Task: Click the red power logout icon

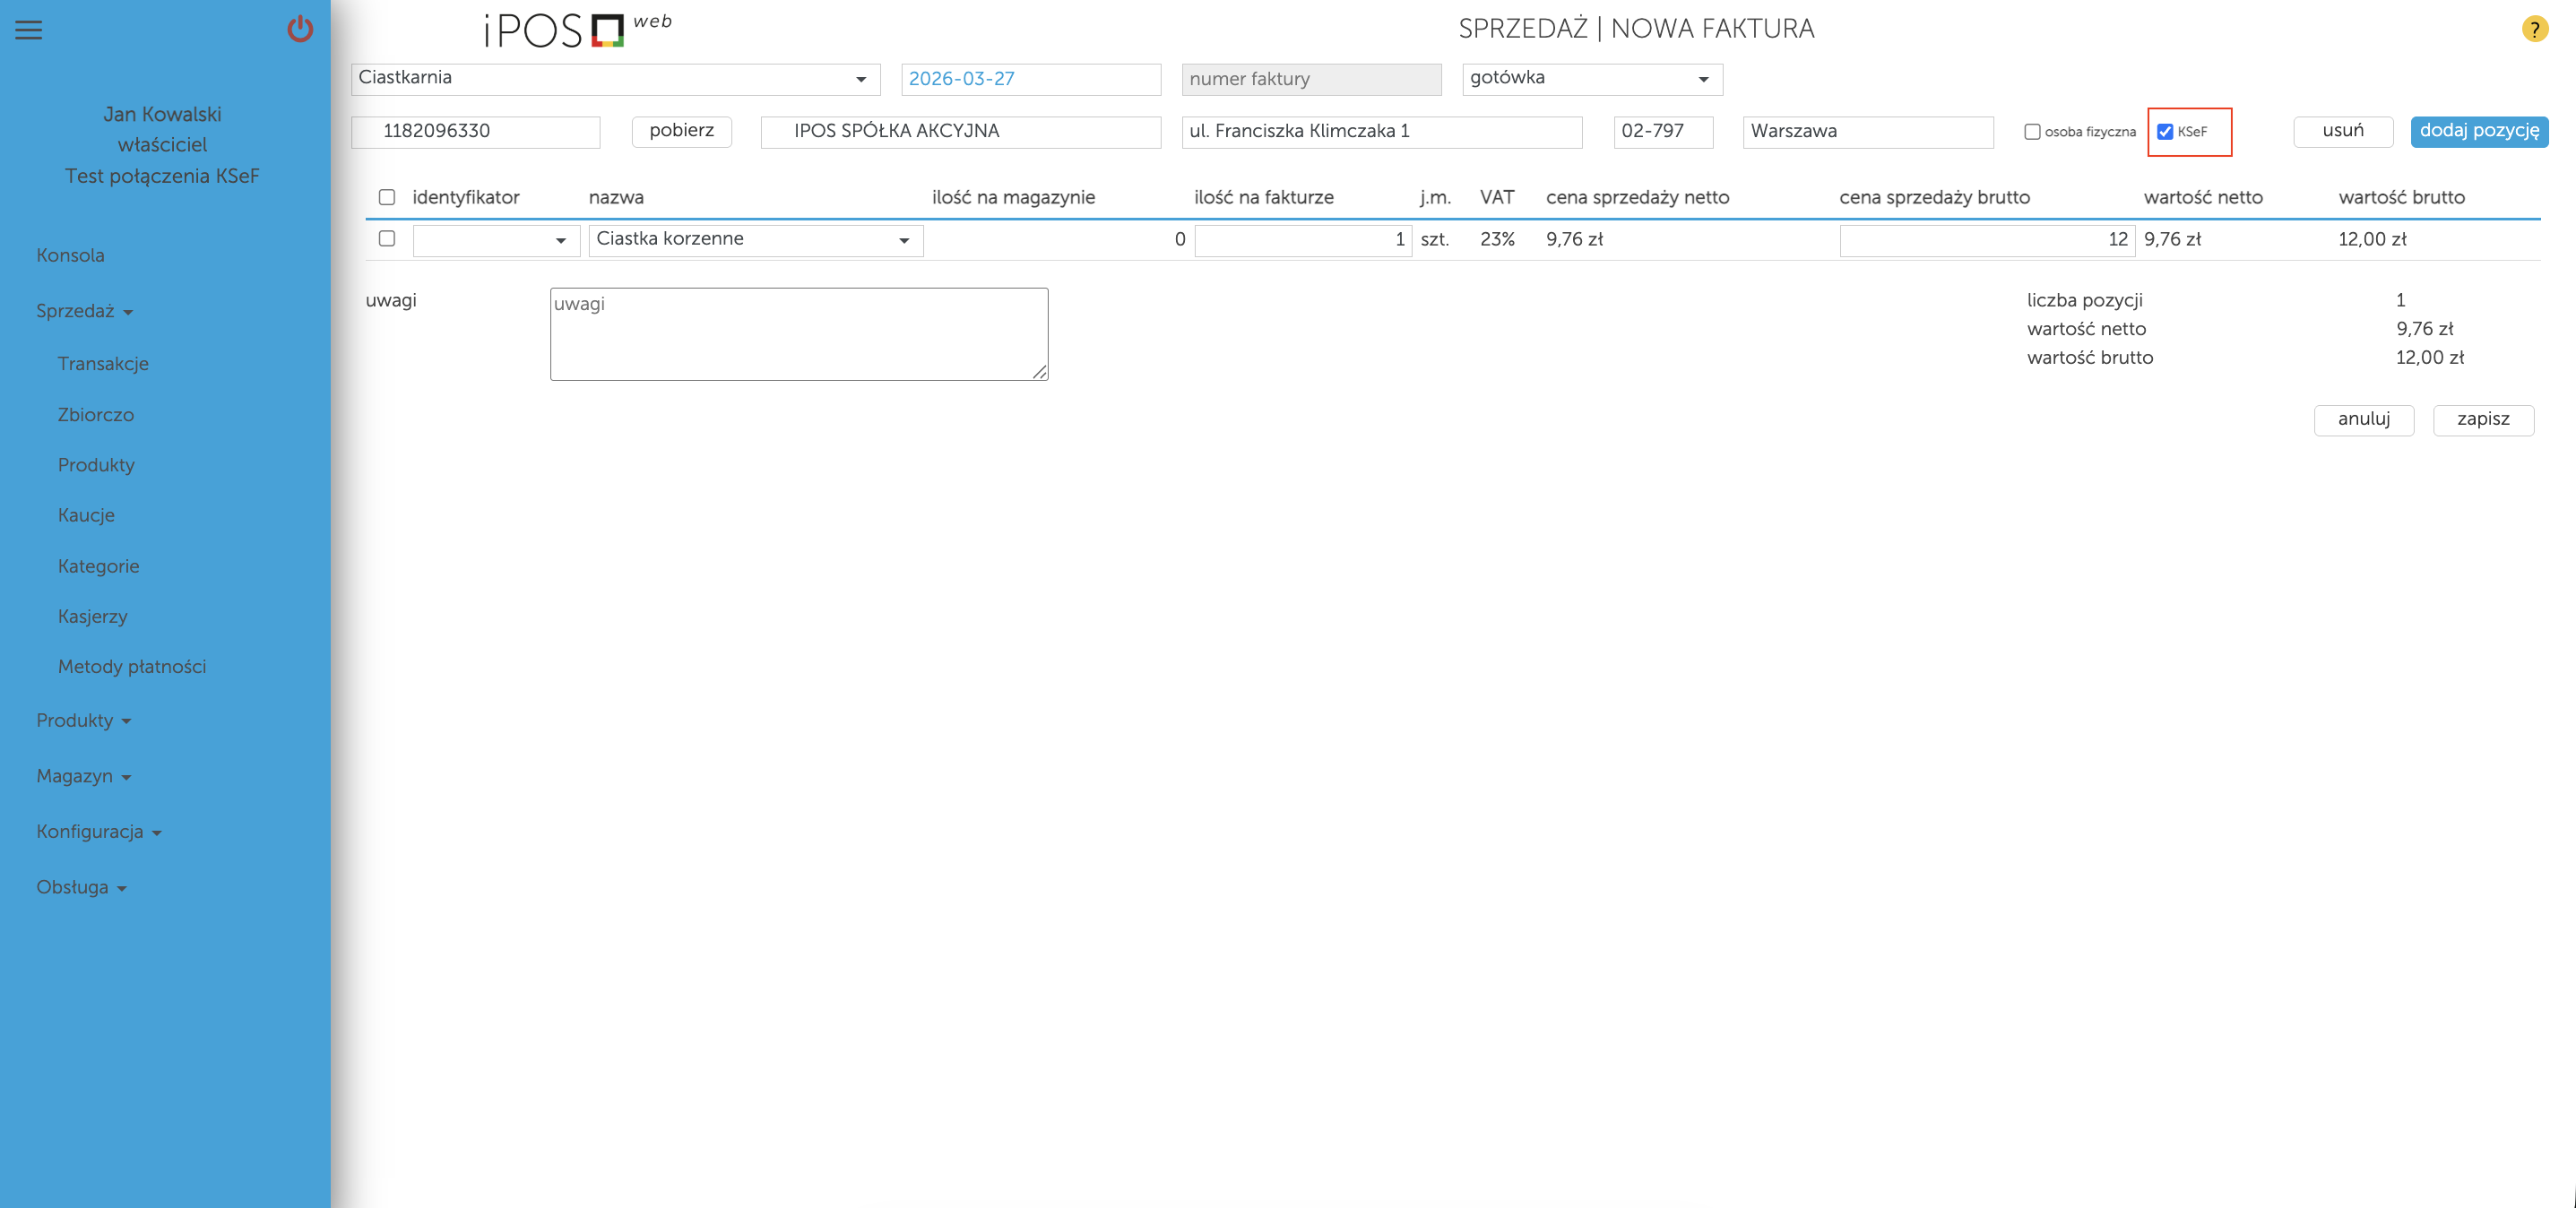Action: (x=300, y=29)
